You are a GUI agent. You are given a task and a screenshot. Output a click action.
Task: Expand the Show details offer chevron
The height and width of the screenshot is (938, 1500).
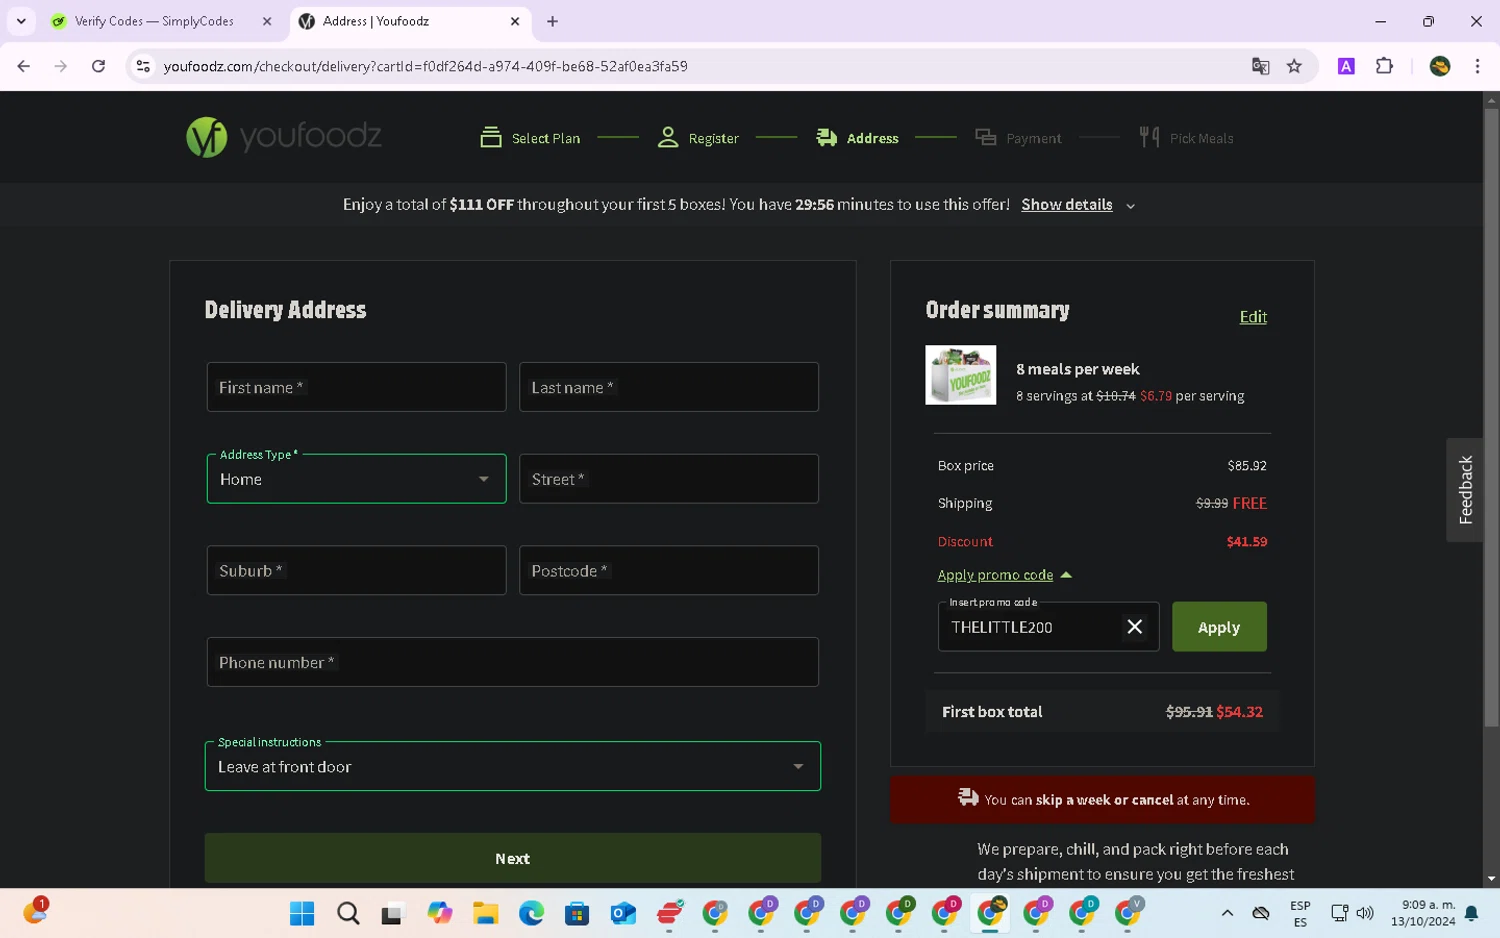tap(1131, 206)
